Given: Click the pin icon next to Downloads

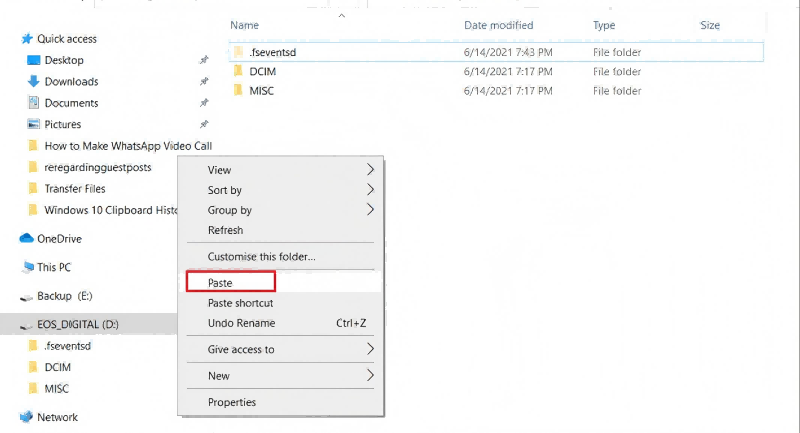Looking at the screenshot, I should point(204,81).
